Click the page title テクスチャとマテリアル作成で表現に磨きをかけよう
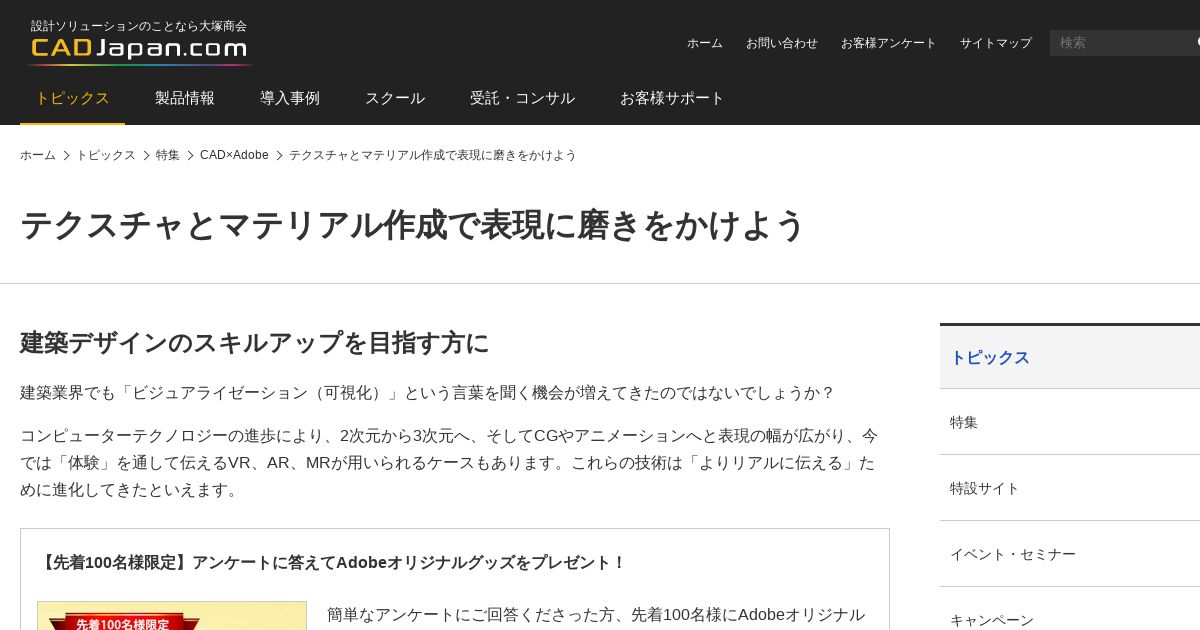Screen dimensions: 1200x630 [412, 225]
